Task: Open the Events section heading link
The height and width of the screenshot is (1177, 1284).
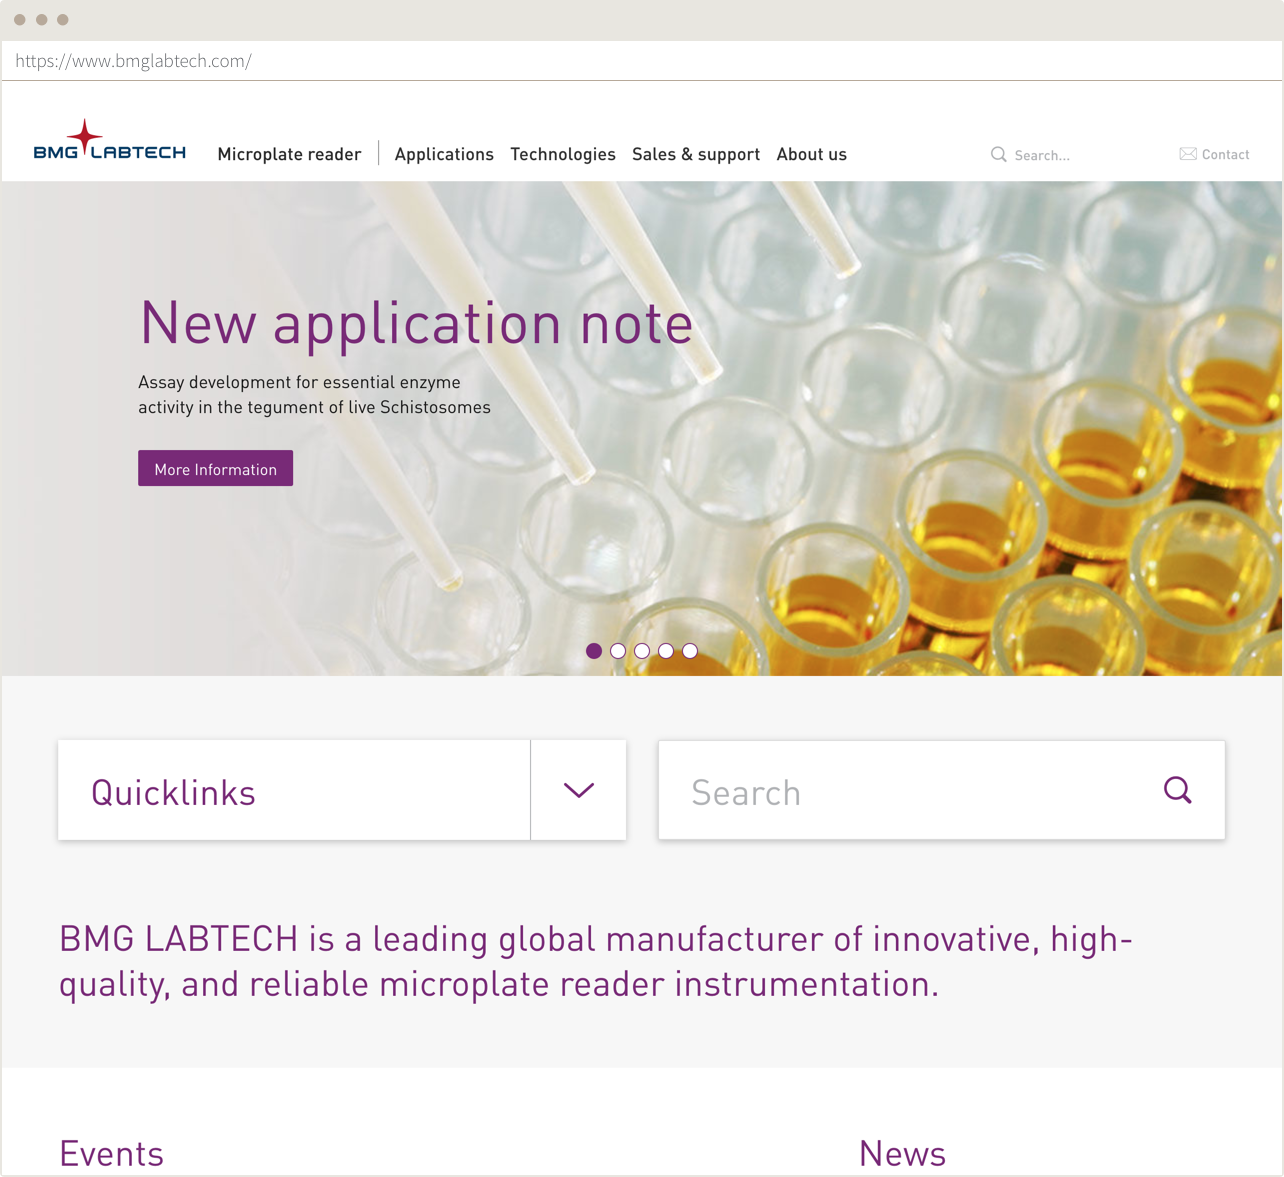Action: 111,1153
